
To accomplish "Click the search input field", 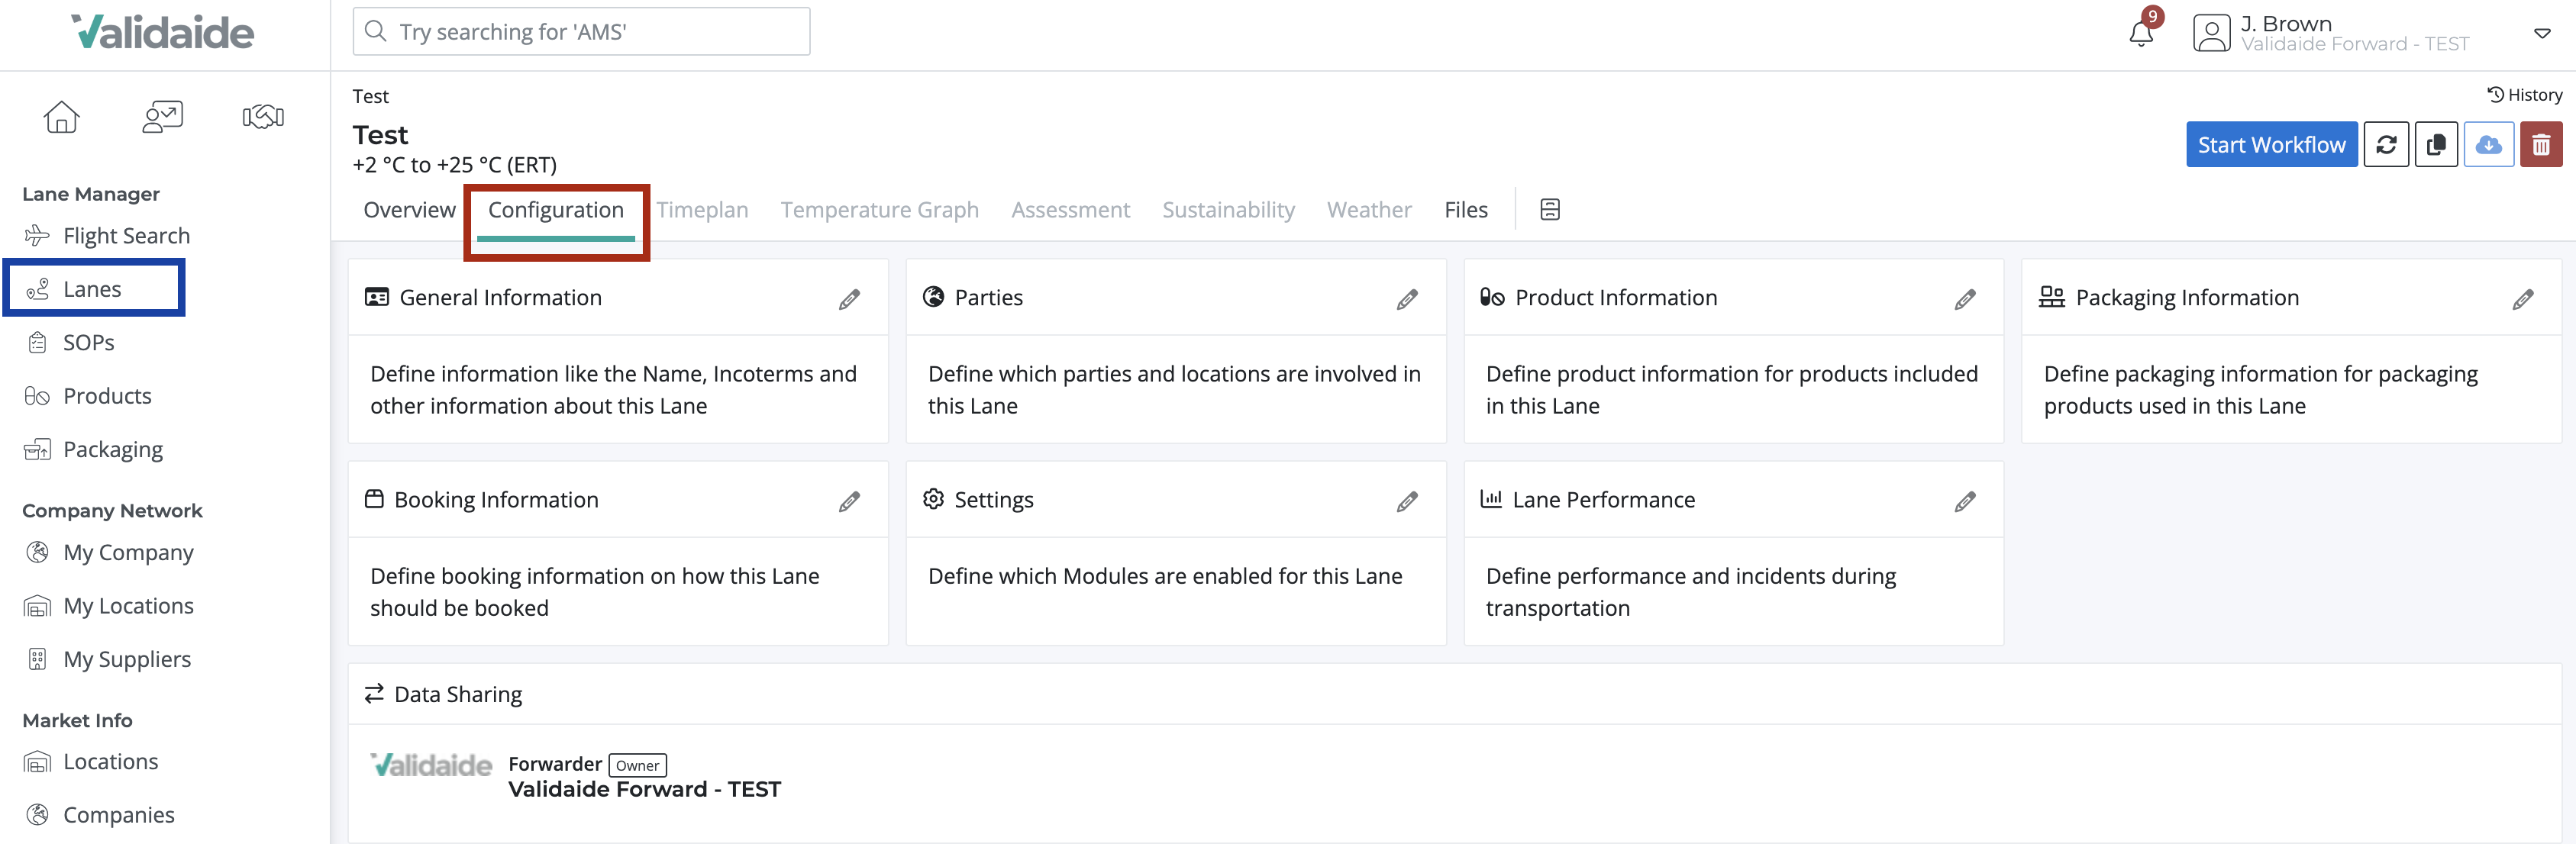I will (581, 32).
